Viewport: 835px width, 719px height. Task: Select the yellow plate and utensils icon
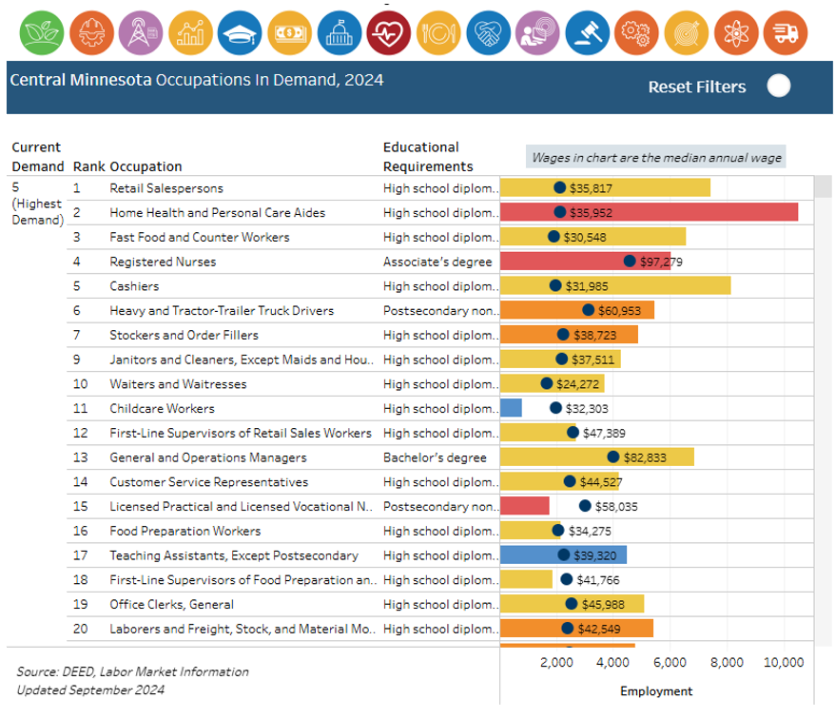[x=438, y=33]
